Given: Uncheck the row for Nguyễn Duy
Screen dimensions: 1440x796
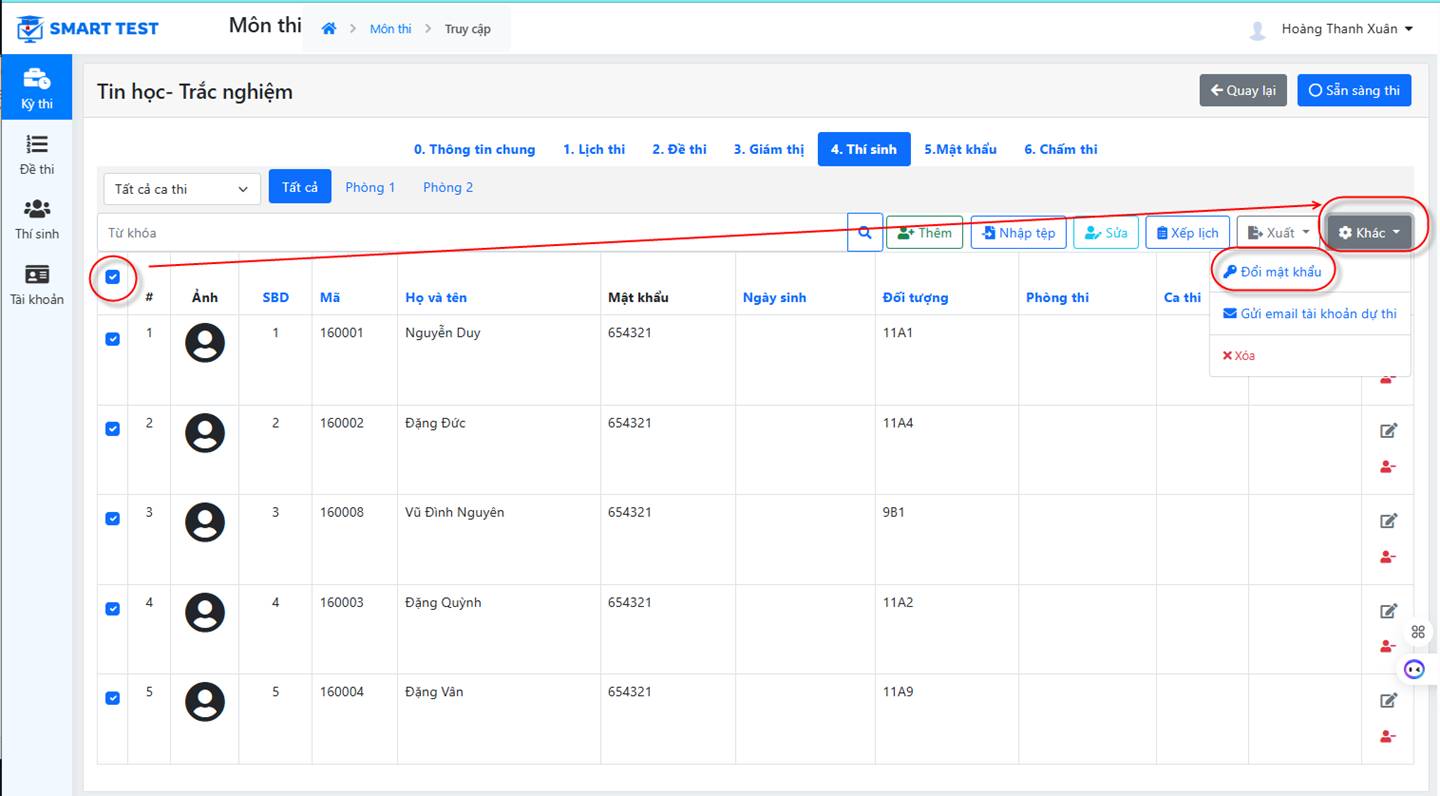Looking at the screenshot, I should (113, 339).
